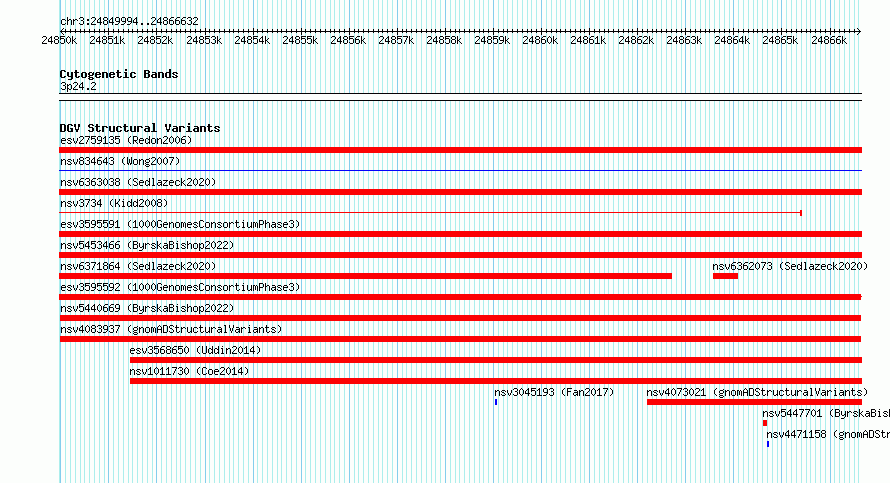The image size is (890, 483).
Task: Click the Cytogenetic Bands track title
Action: tap(119, 74)
